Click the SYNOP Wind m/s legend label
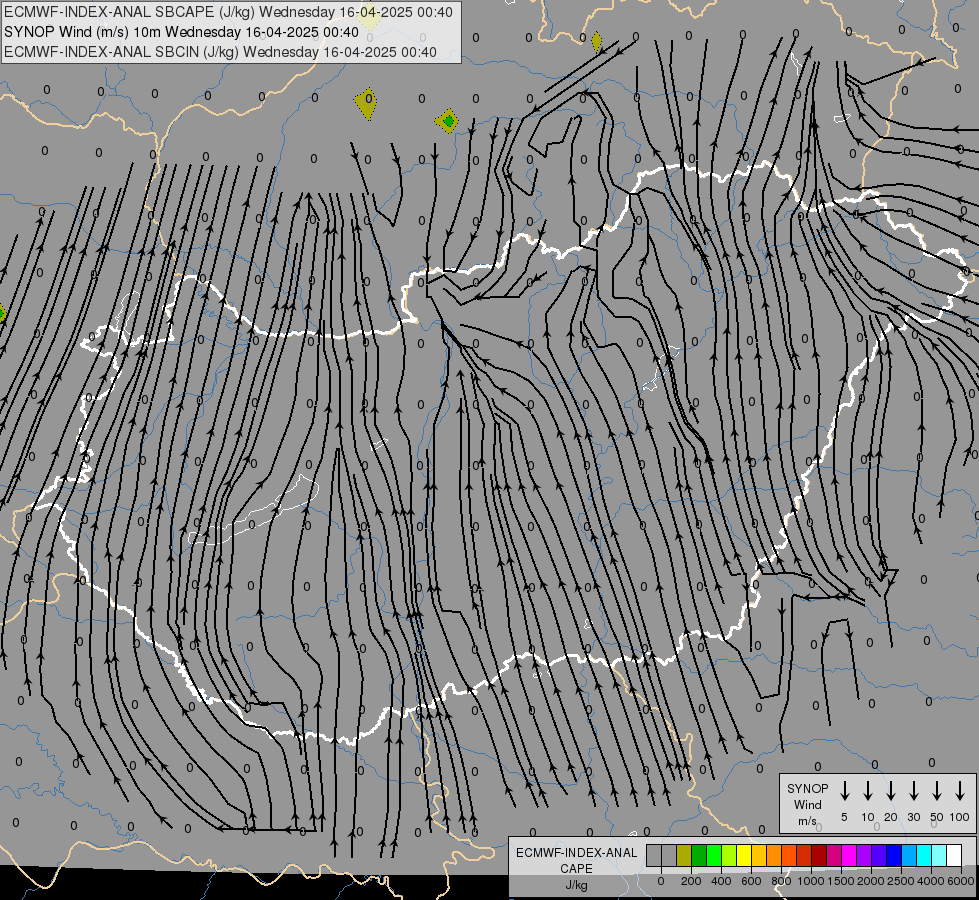The image size is (979, 900). click(807, 805)
